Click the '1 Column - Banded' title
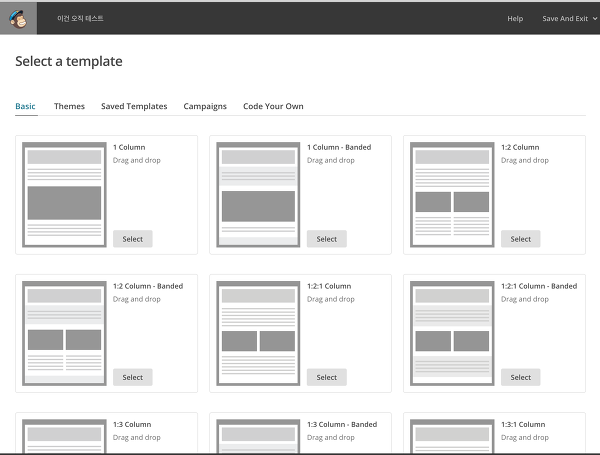The width and height of the screenshot is (600, 455). (339, 147)
